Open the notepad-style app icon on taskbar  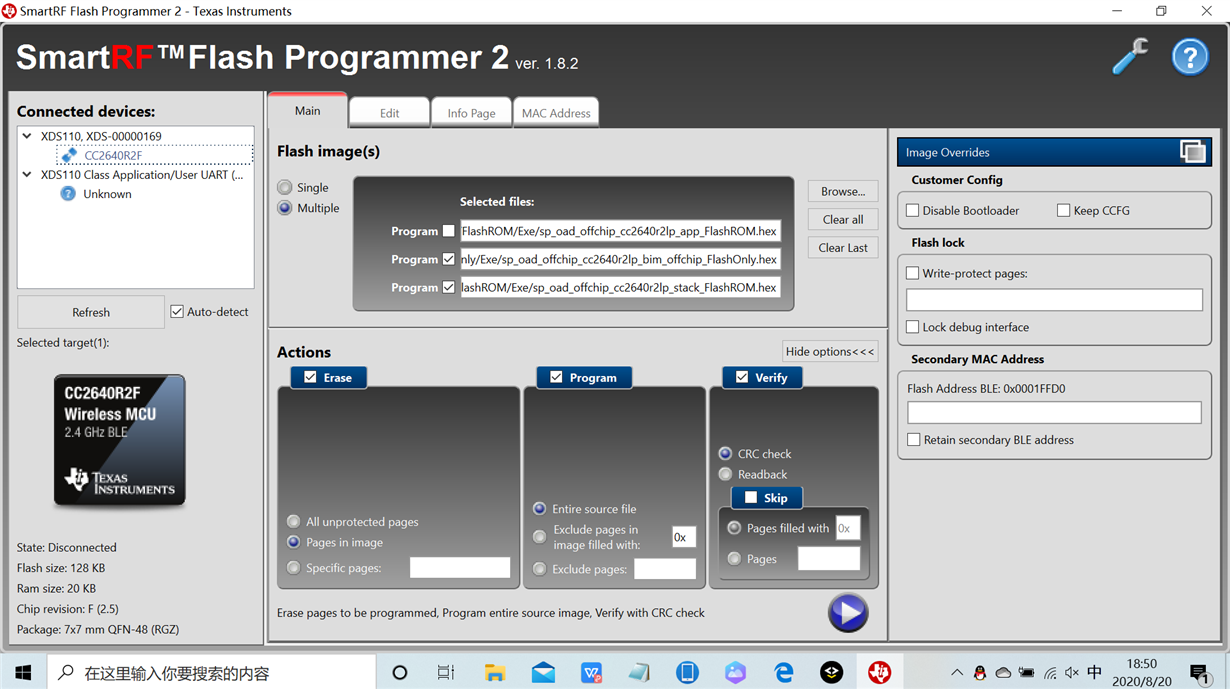(639, 673)
